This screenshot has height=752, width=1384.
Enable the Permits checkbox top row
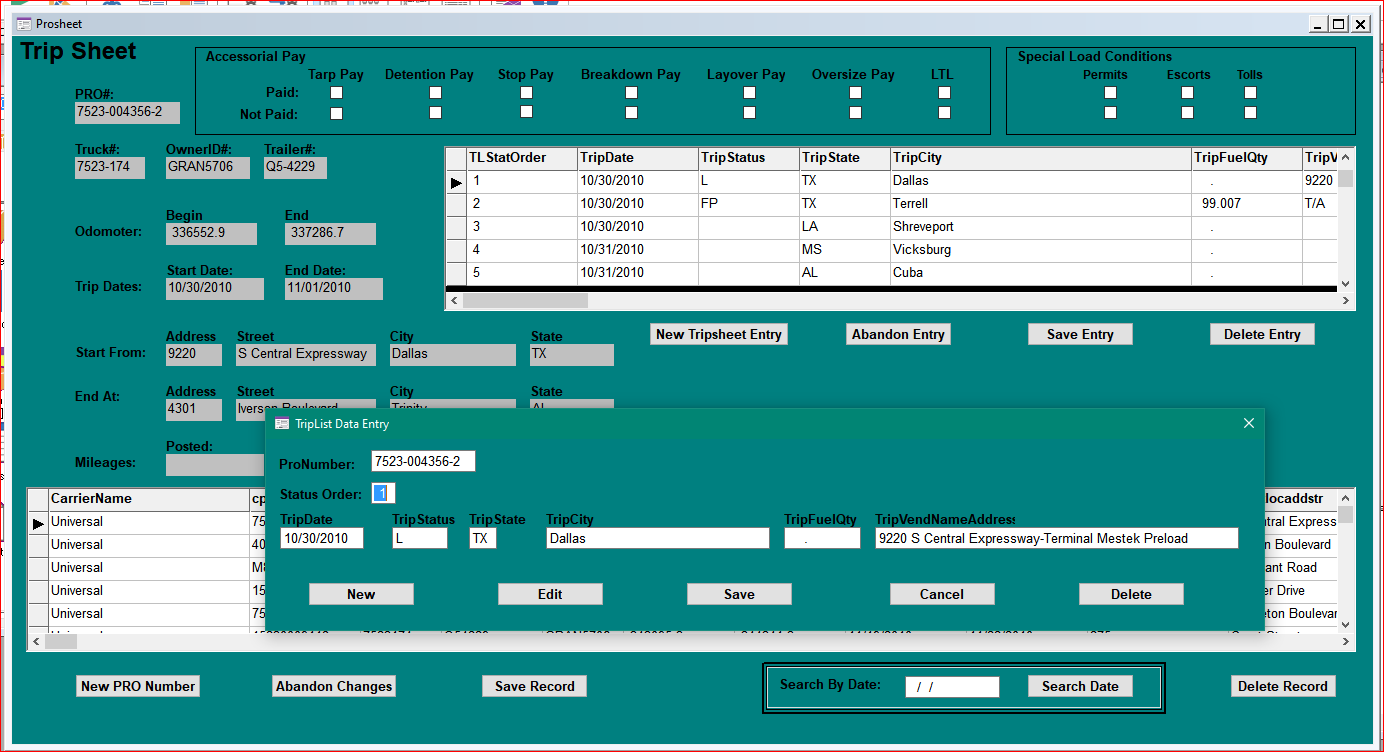(1110, 93)
